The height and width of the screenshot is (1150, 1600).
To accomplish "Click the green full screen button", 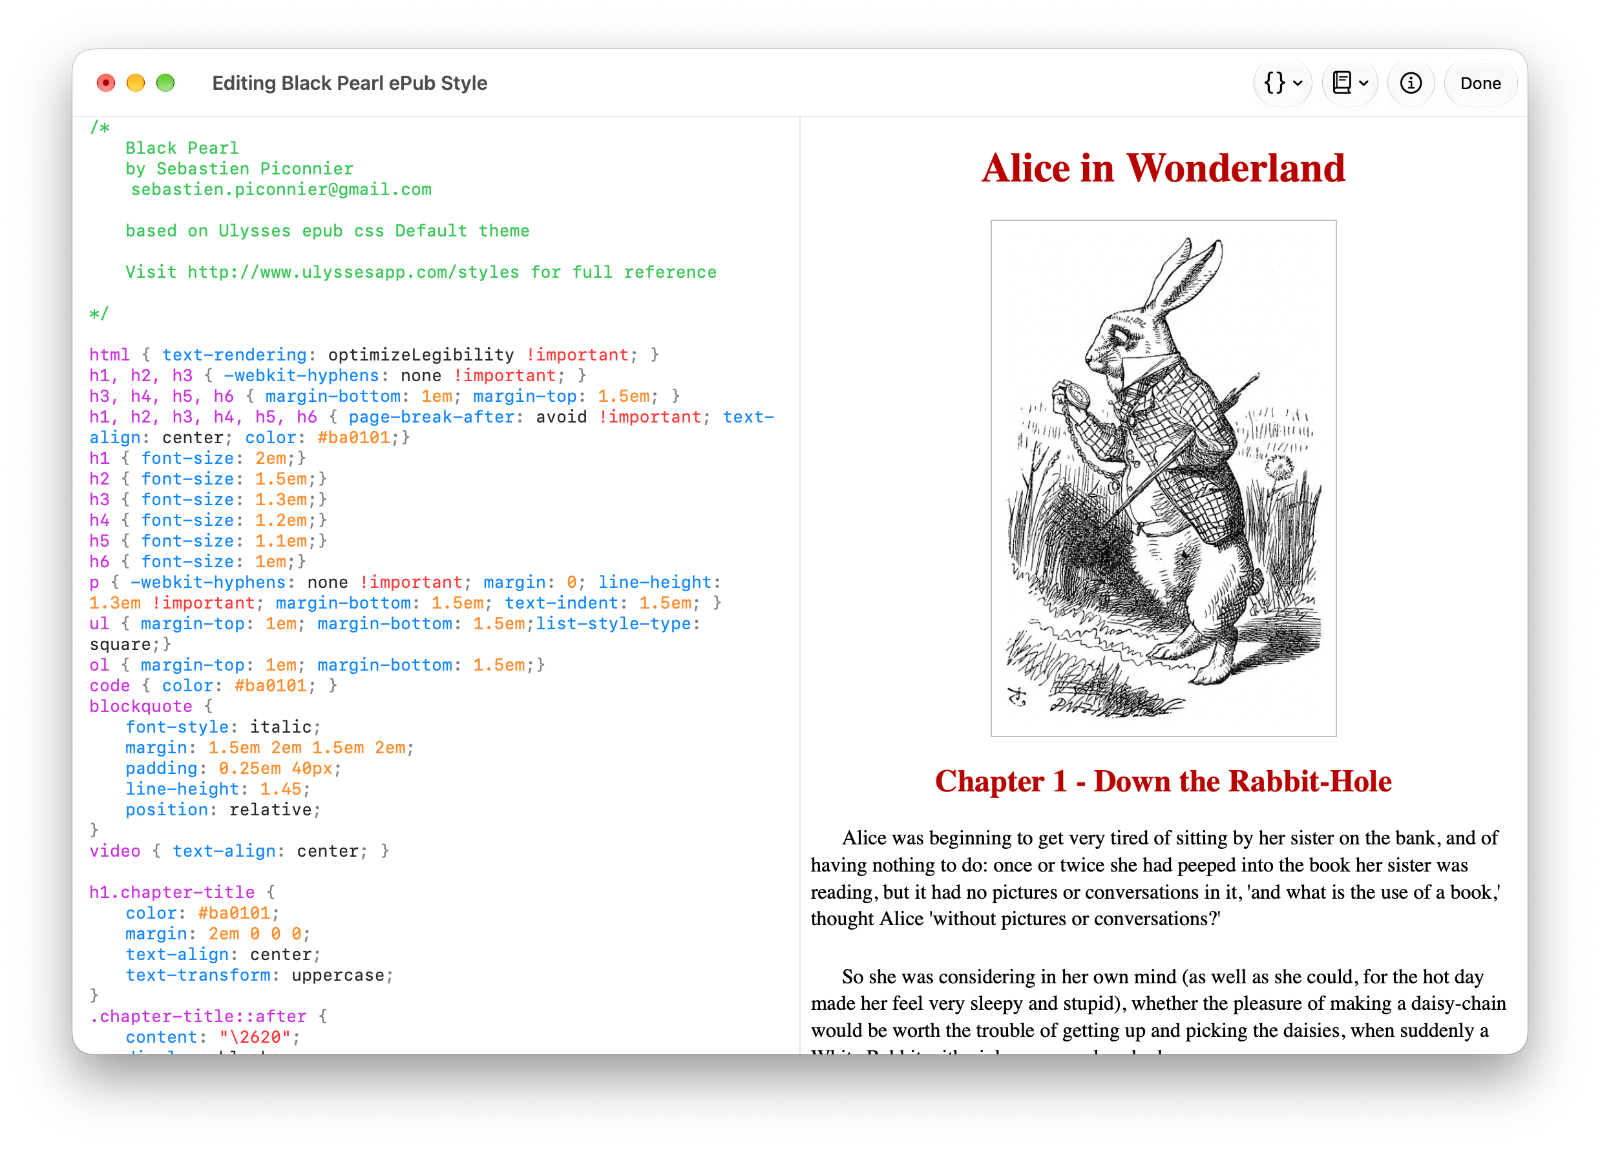I will pos(166,83).
